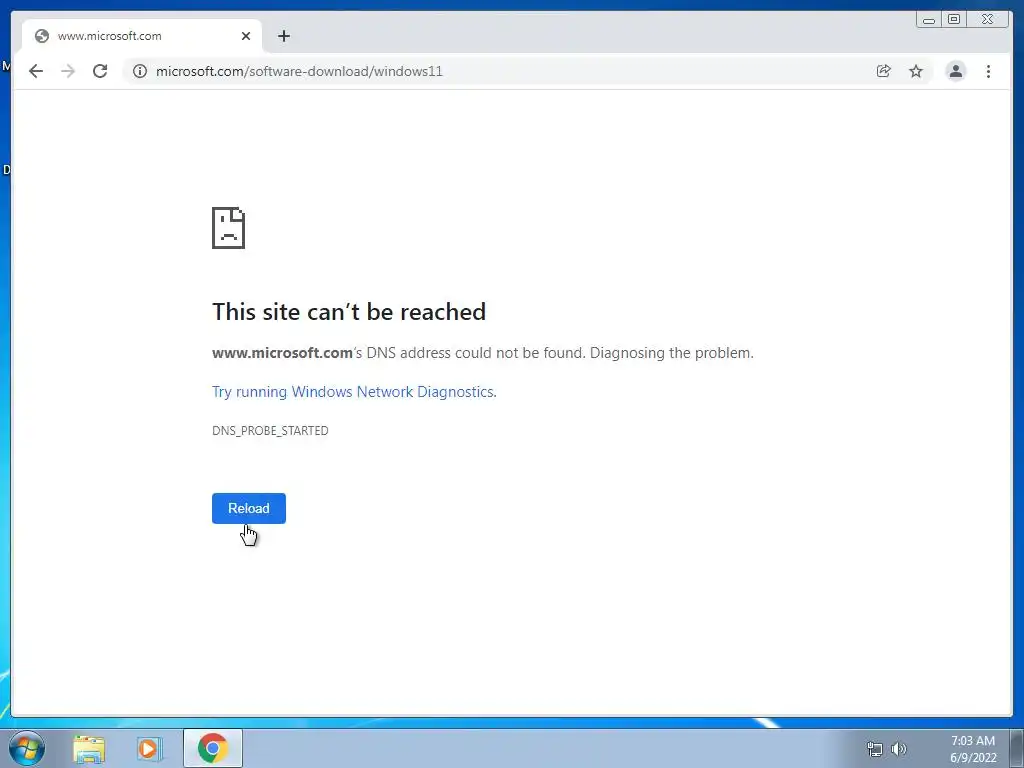Restore down the Chrome window

point(954,20)
